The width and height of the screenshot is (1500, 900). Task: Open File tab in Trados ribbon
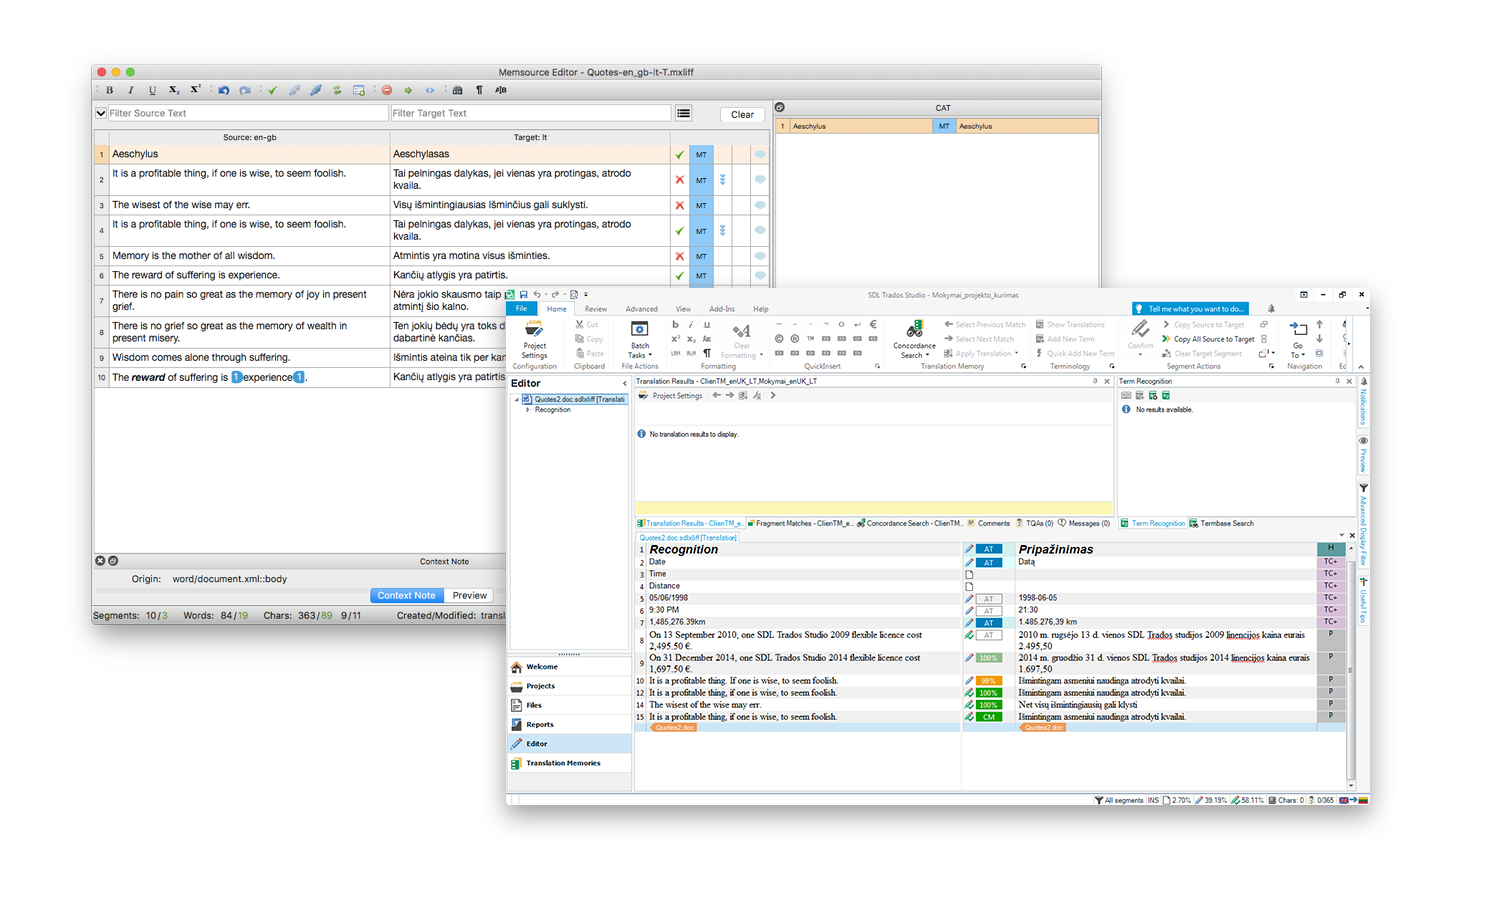pyautogui.click(x=521, y=309)
